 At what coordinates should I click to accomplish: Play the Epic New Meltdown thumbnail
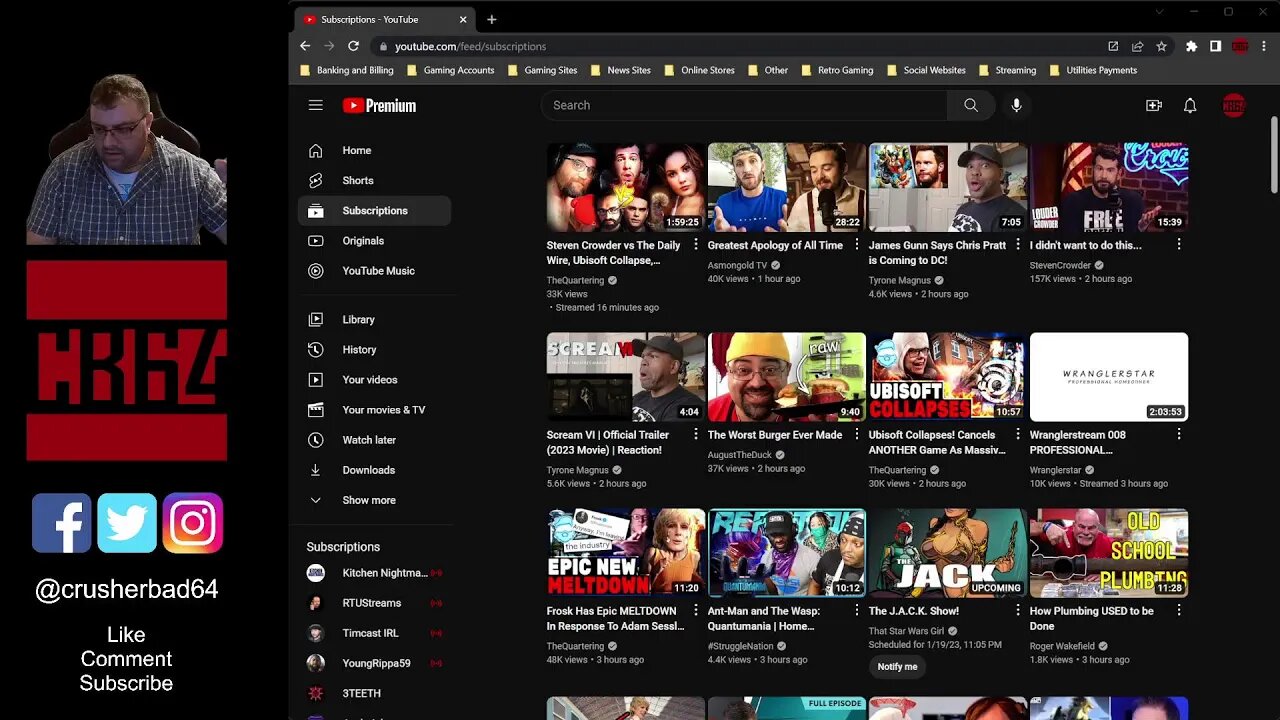coord(626,553)
